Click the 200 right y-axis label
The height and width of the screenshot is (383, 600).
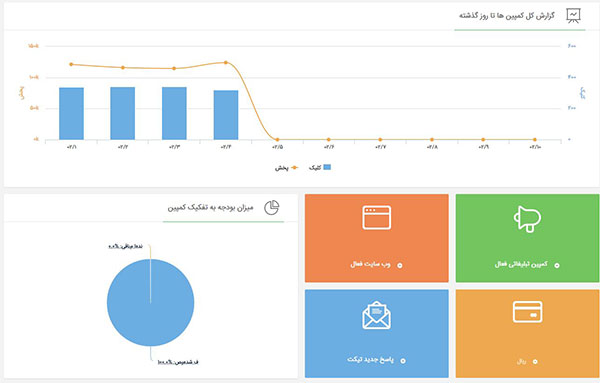[572, 108]
